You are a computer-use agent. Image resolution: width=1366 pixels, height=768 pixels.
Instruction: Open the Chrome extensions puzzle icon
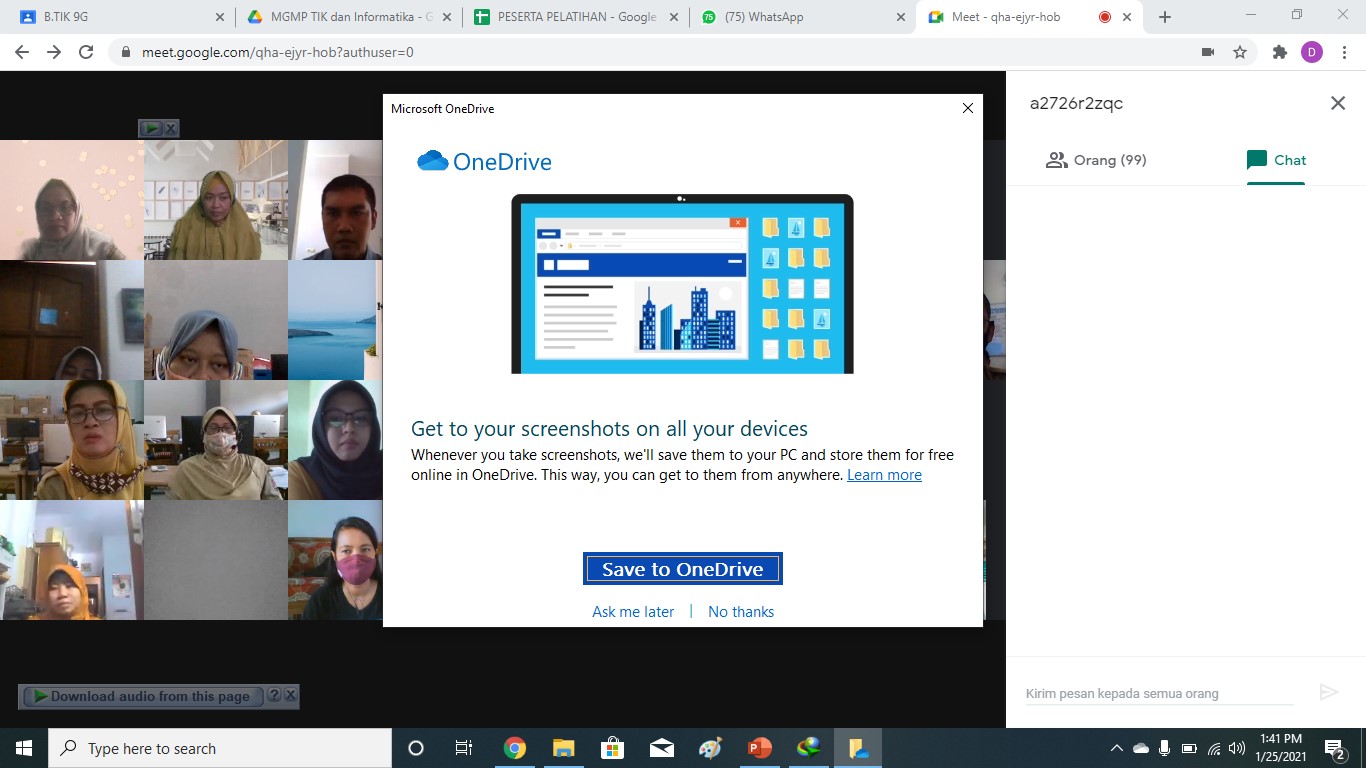point(1279,52)
